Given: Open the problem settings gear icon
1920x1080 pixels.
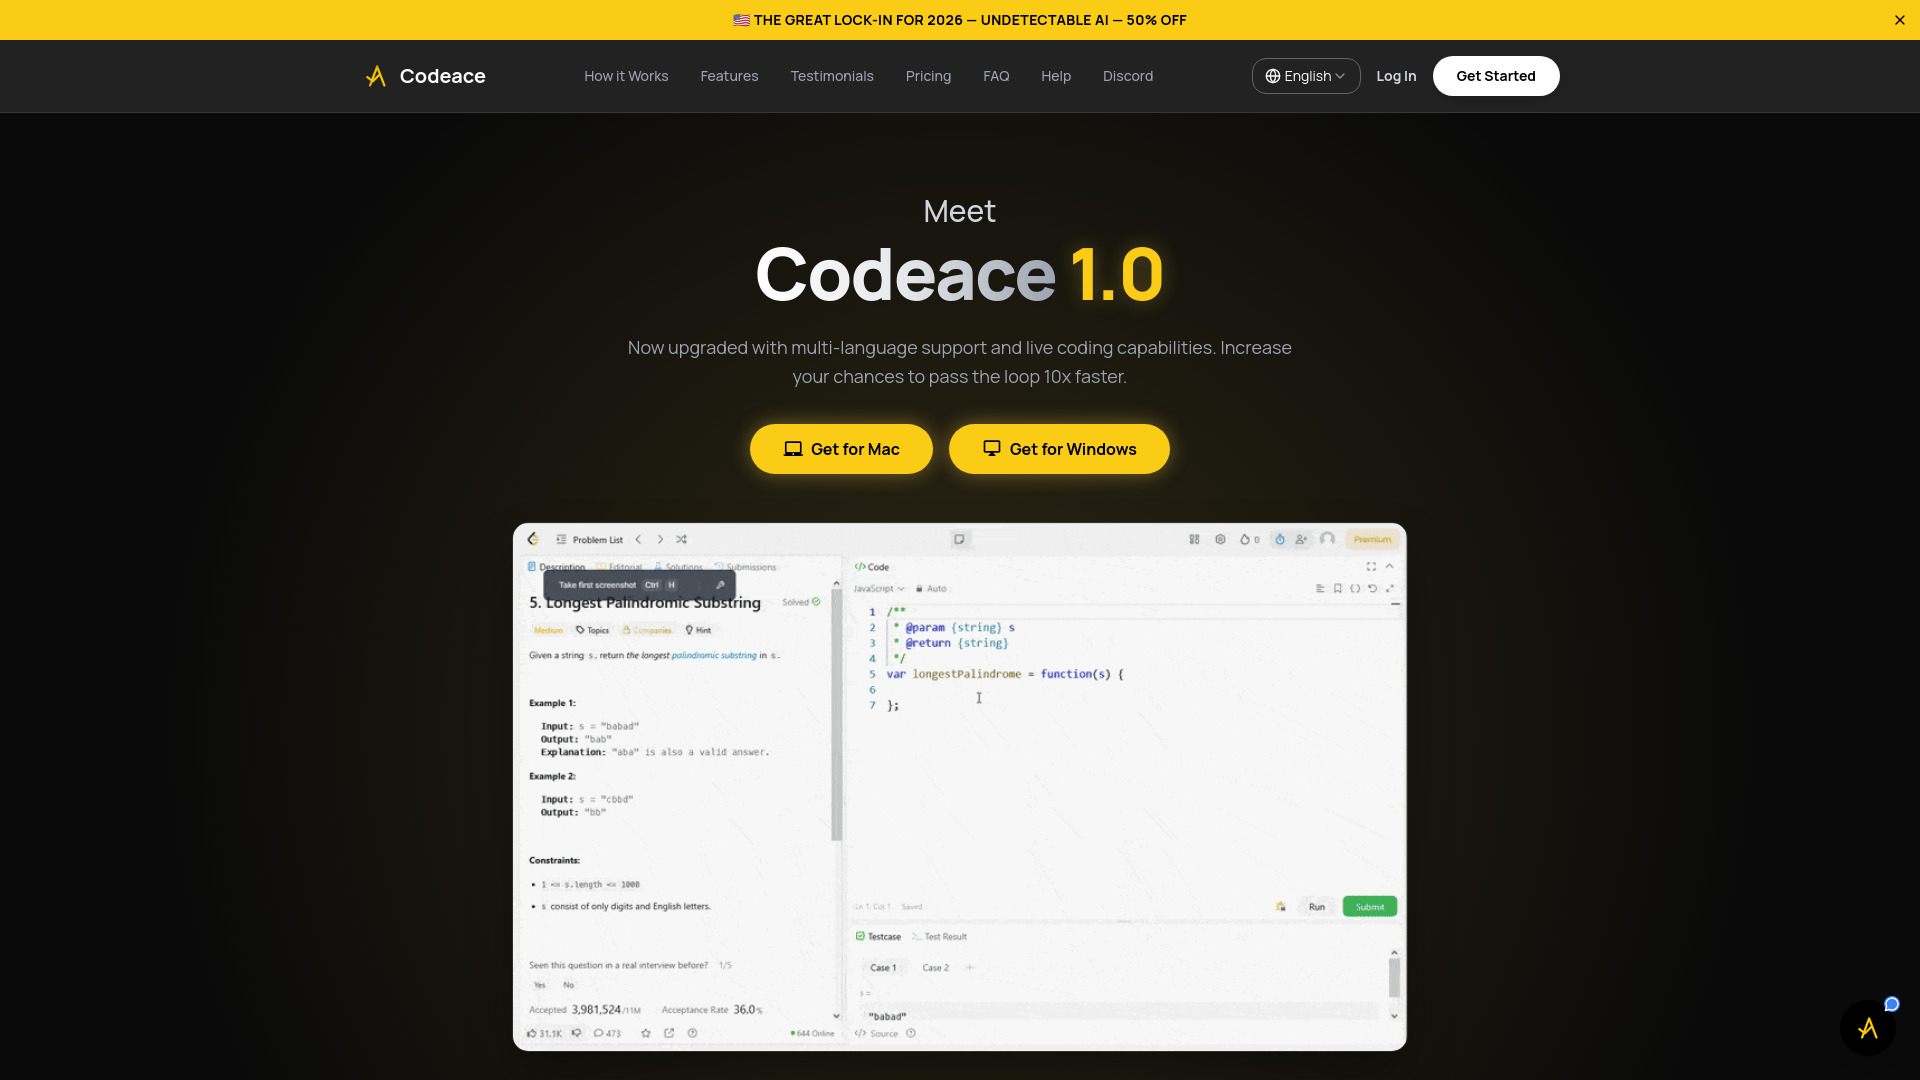Looking at the screenshot, I should 1220,539.
